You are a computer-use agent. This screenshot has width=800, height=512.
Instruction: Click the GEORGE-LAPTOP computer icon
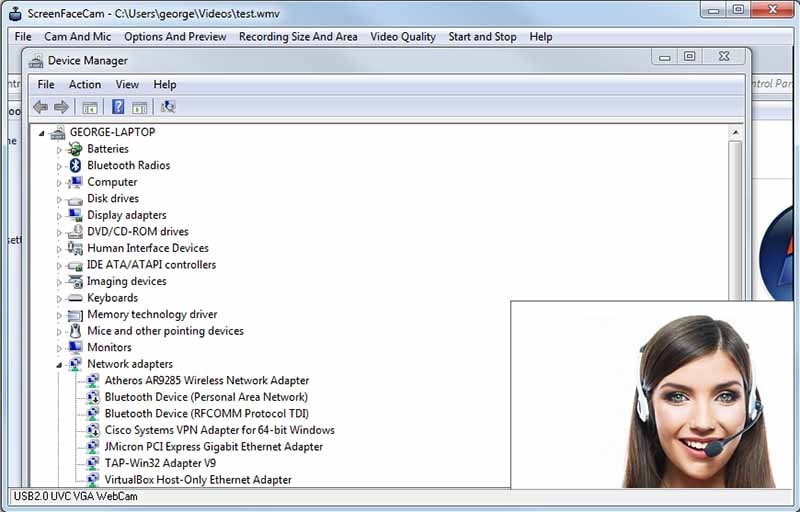(58, 133)
